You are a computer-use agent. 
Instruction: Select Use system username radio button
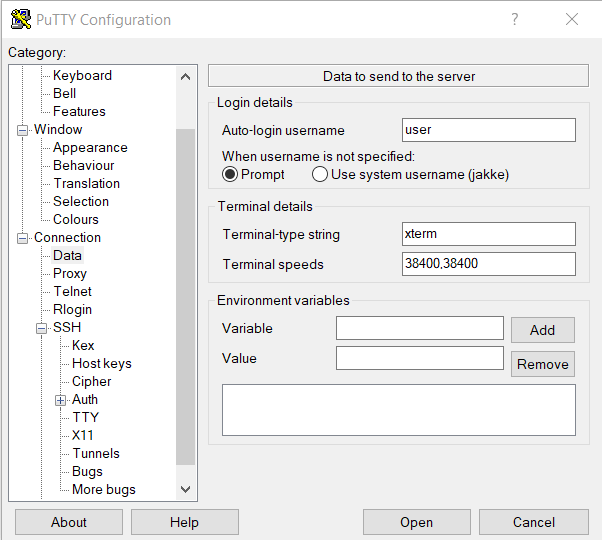[x=320, y=174]
